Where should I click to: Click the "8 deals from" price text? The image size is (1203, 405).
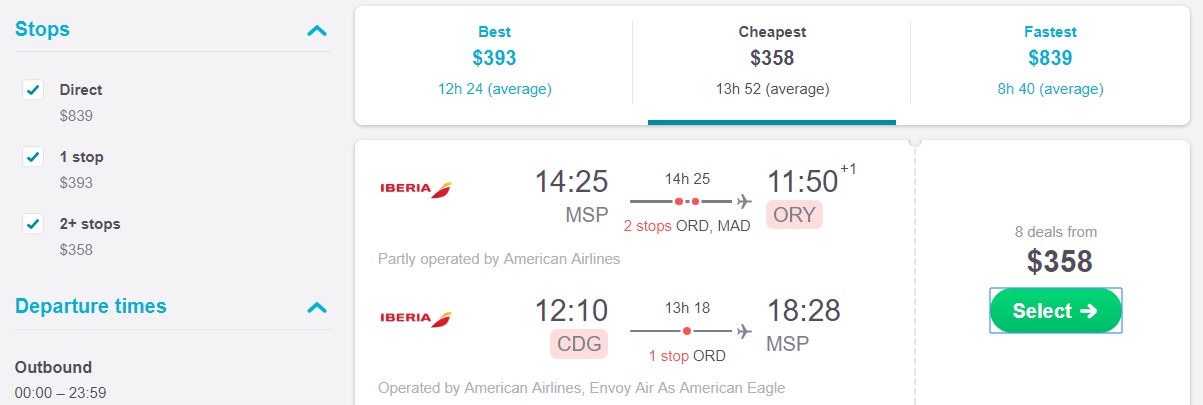coord(1055,232)
